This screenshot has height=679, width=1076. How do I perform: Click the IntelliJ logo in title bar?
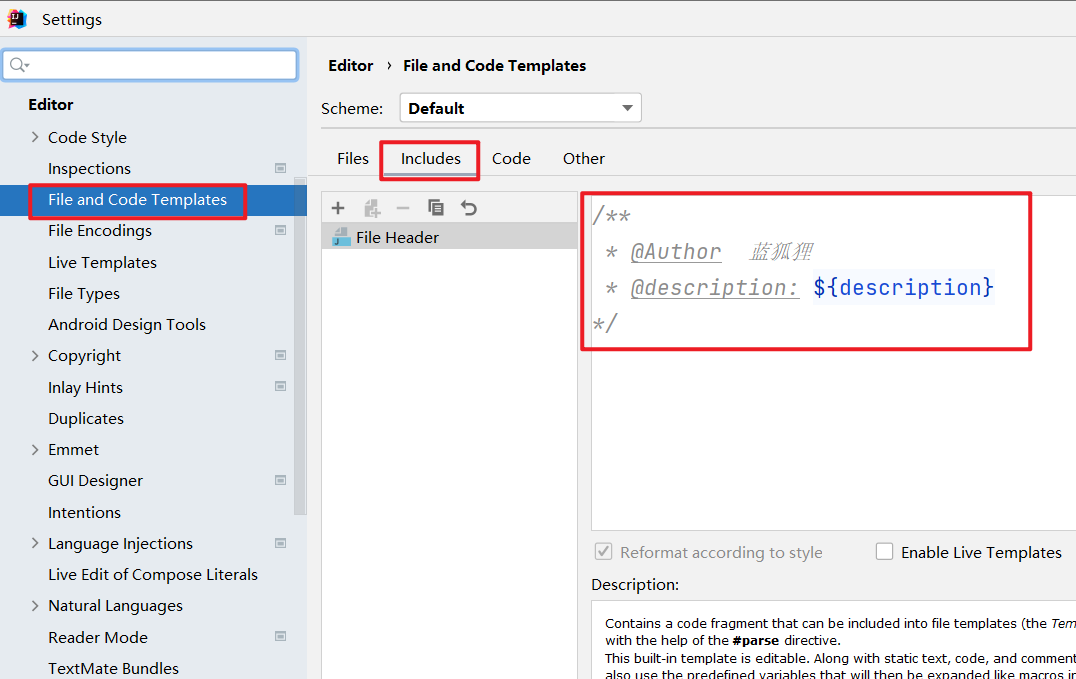[x=17, y=19]
